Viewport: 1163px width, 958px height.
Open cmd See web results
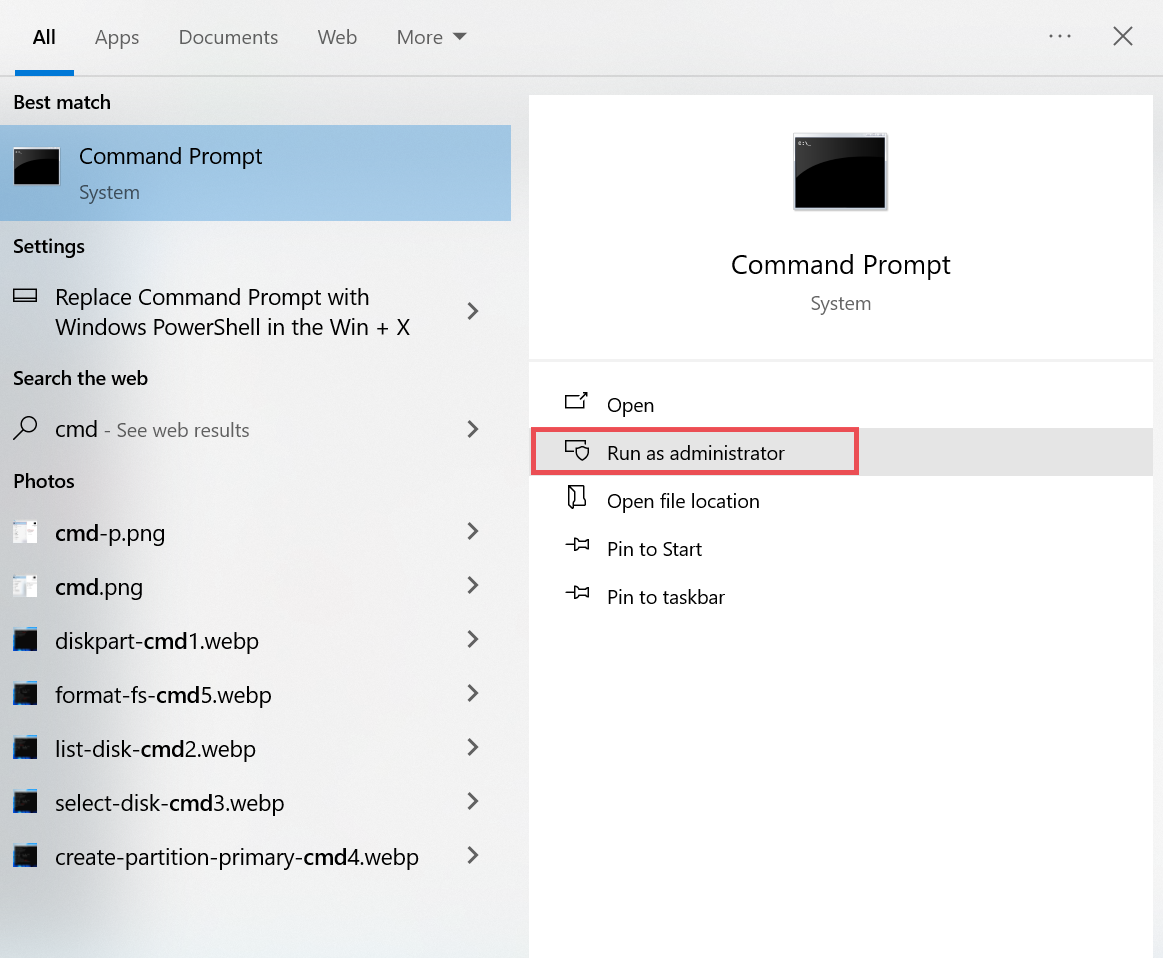[x=255, y=429]
